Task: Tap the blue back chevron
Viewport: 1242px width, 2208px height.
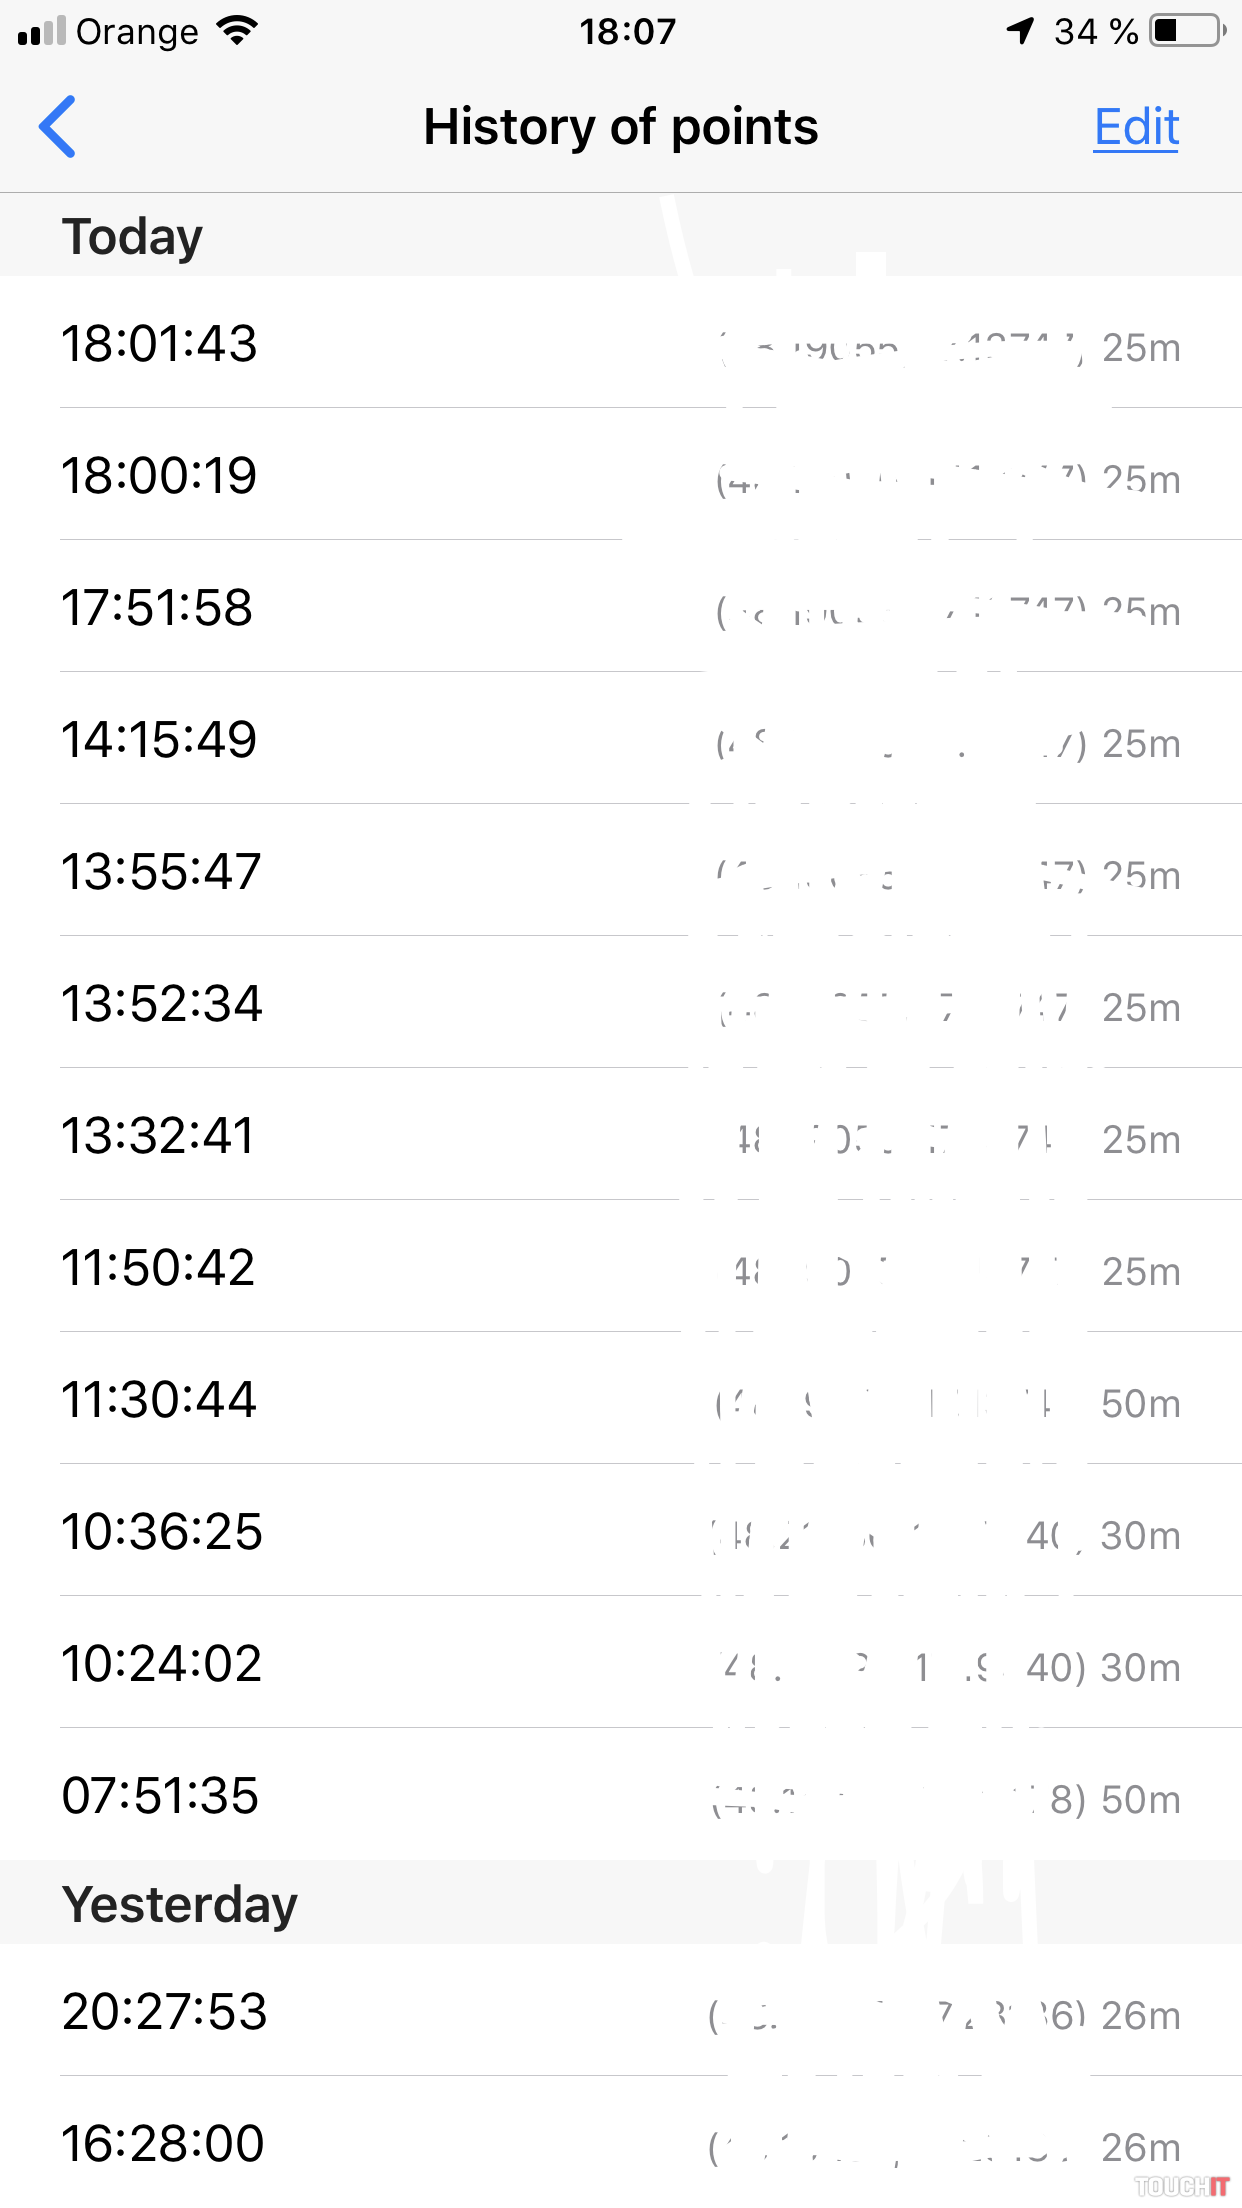Action: tap(58, 127)
